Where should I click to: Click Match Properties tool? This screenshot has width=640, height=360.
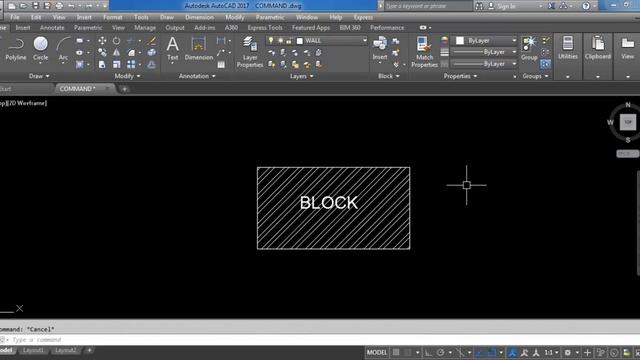tap(424, 52)
